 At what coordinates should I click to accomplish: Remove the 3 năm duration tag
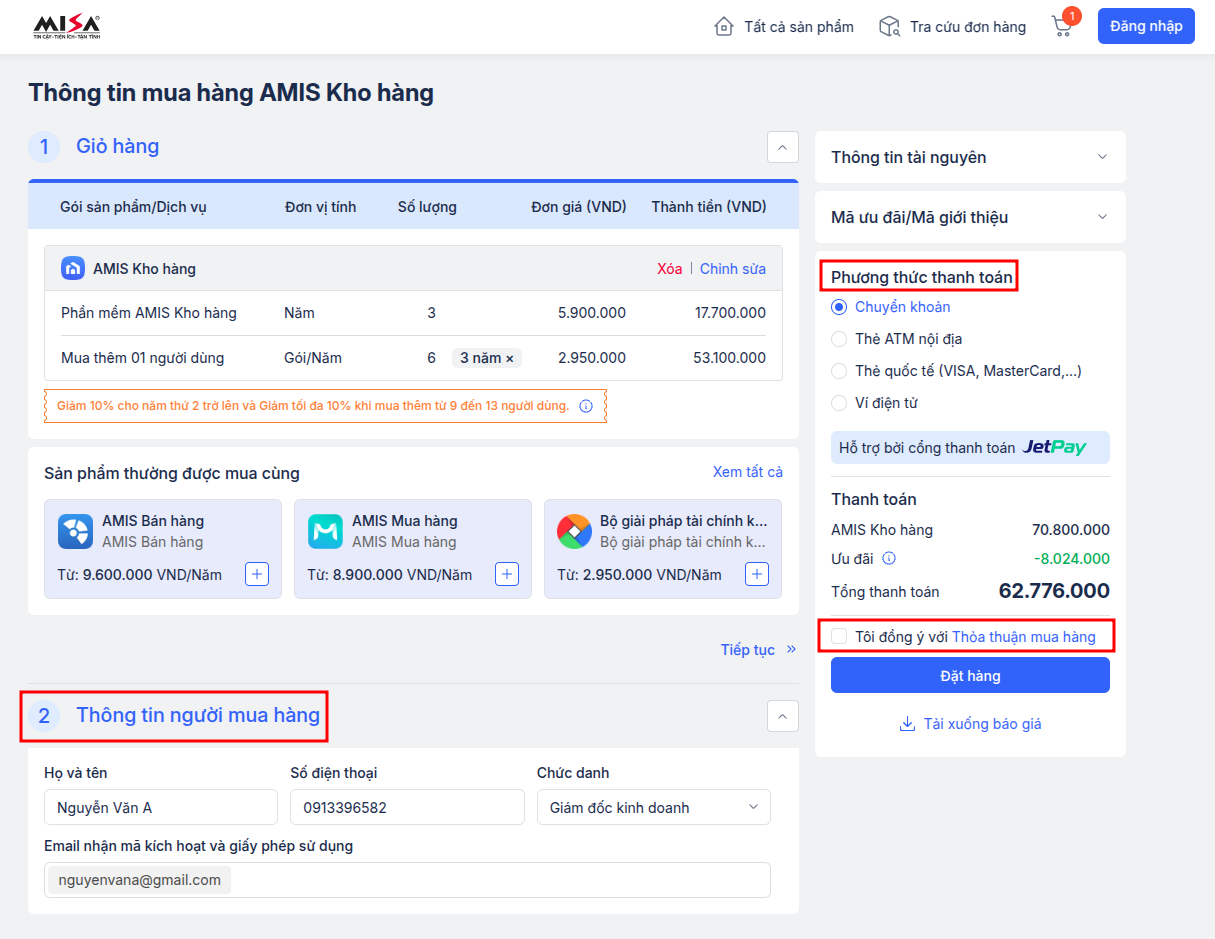pos(509,358)
